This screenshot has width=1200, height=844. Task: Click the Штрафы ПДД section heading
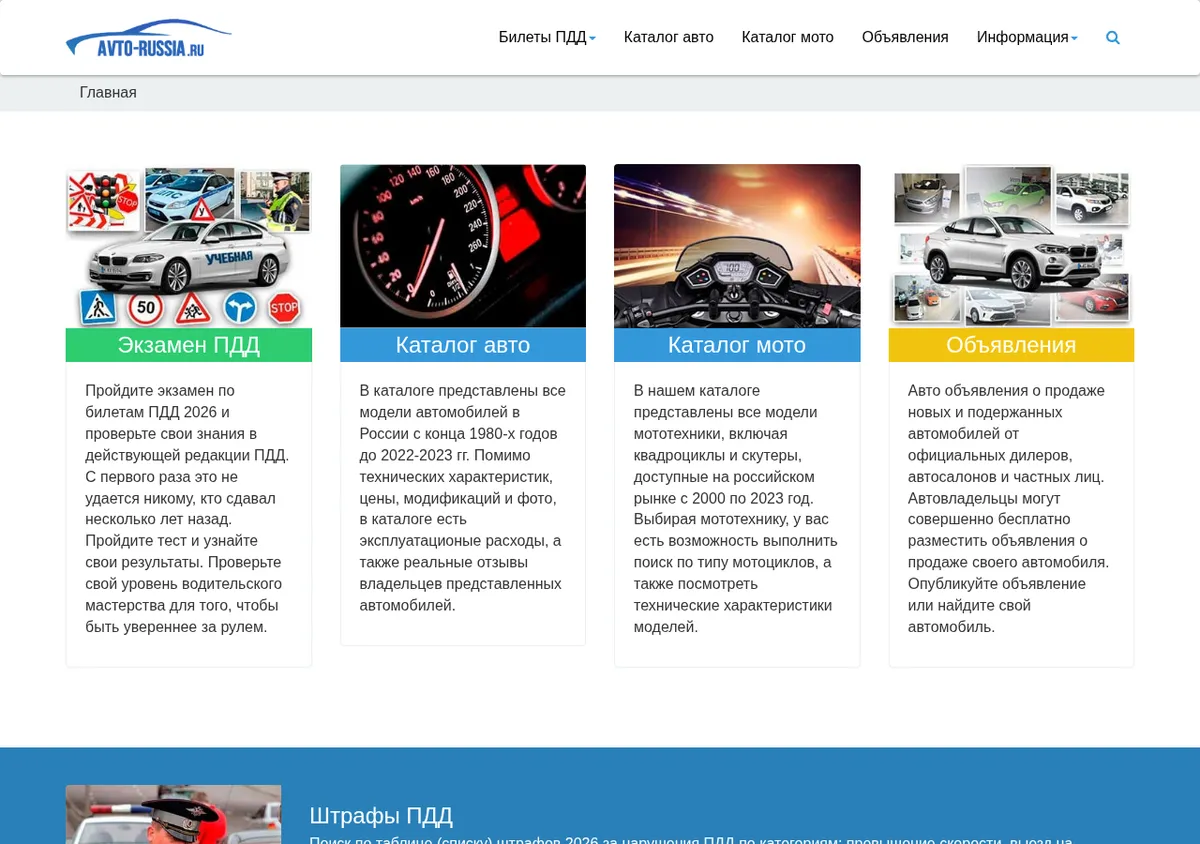[381, 816]
